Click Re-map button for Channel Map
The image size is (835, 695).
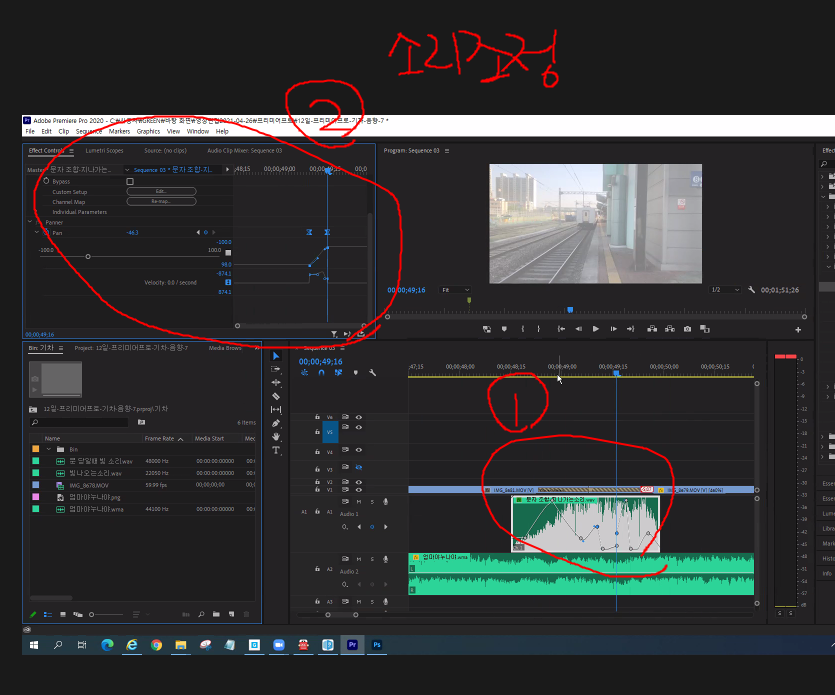point(161,201)
